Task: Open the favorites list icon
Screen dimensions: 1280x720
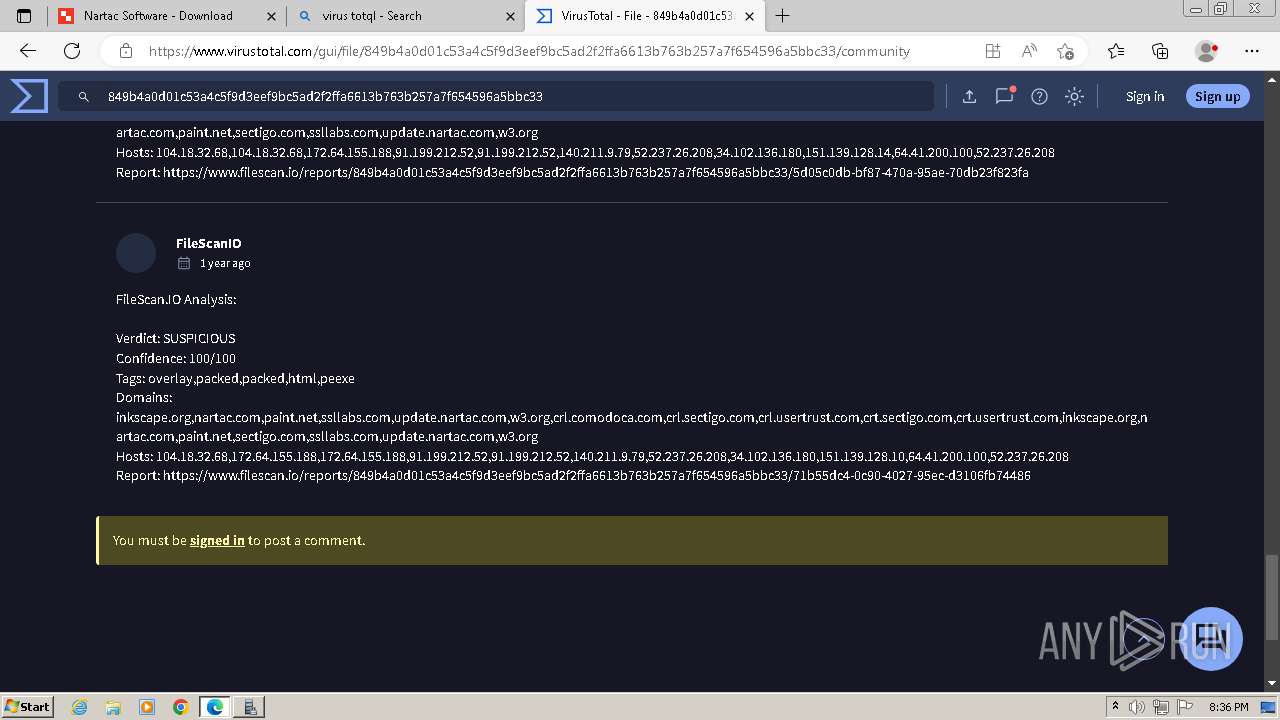Action: (x=1116, y=51)
